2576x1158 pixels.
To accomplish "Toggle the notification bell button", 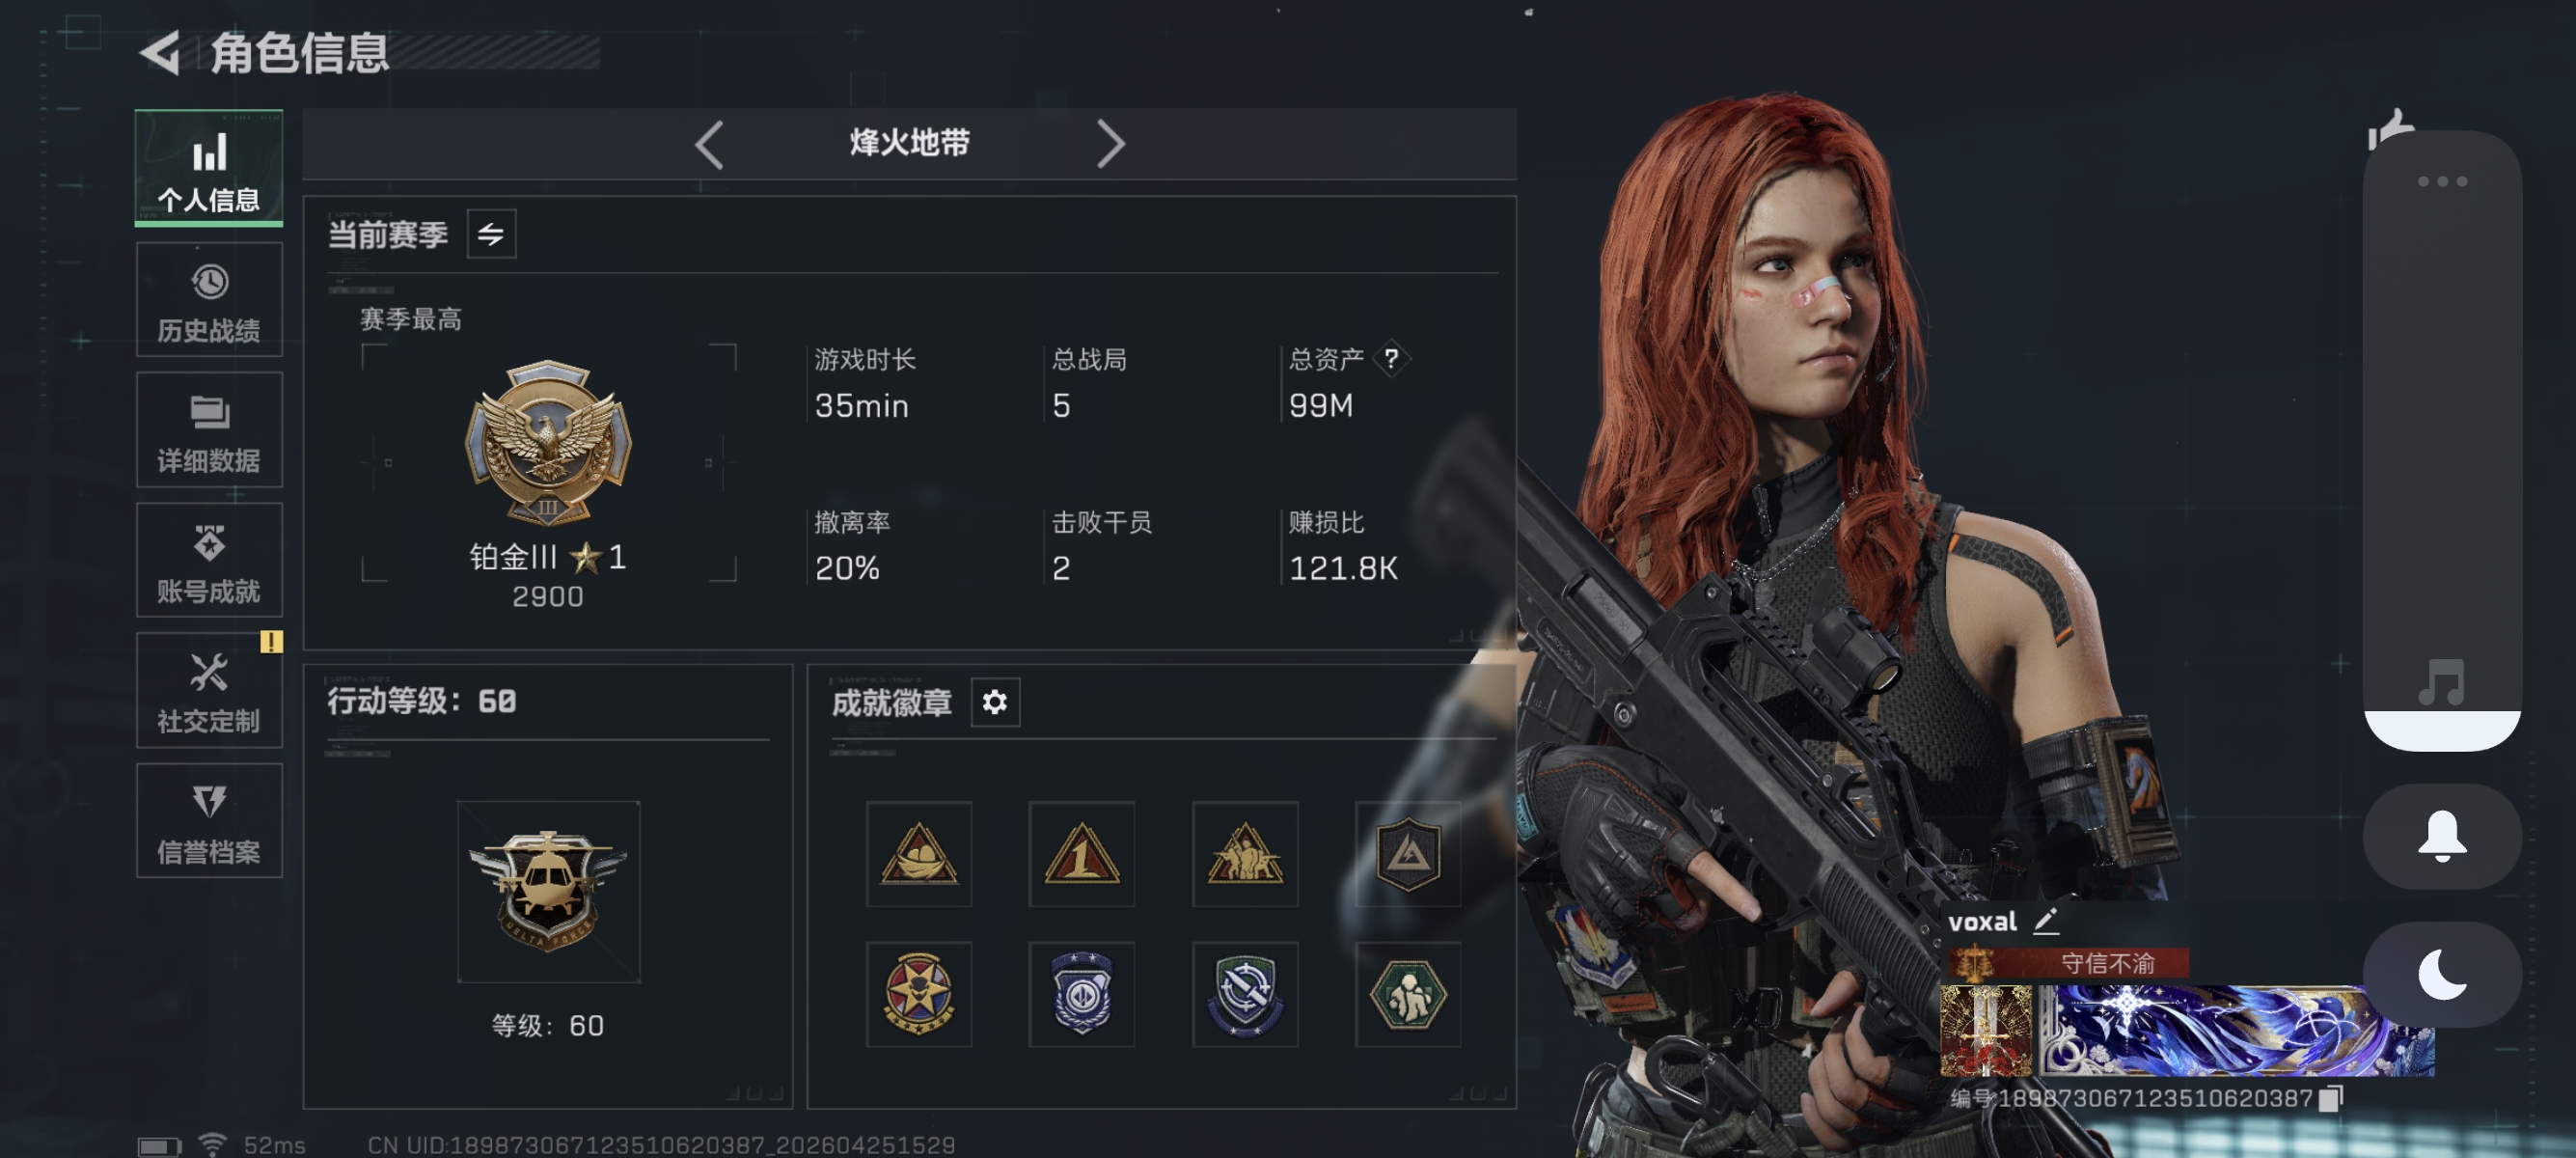I will coord(2442,837).
